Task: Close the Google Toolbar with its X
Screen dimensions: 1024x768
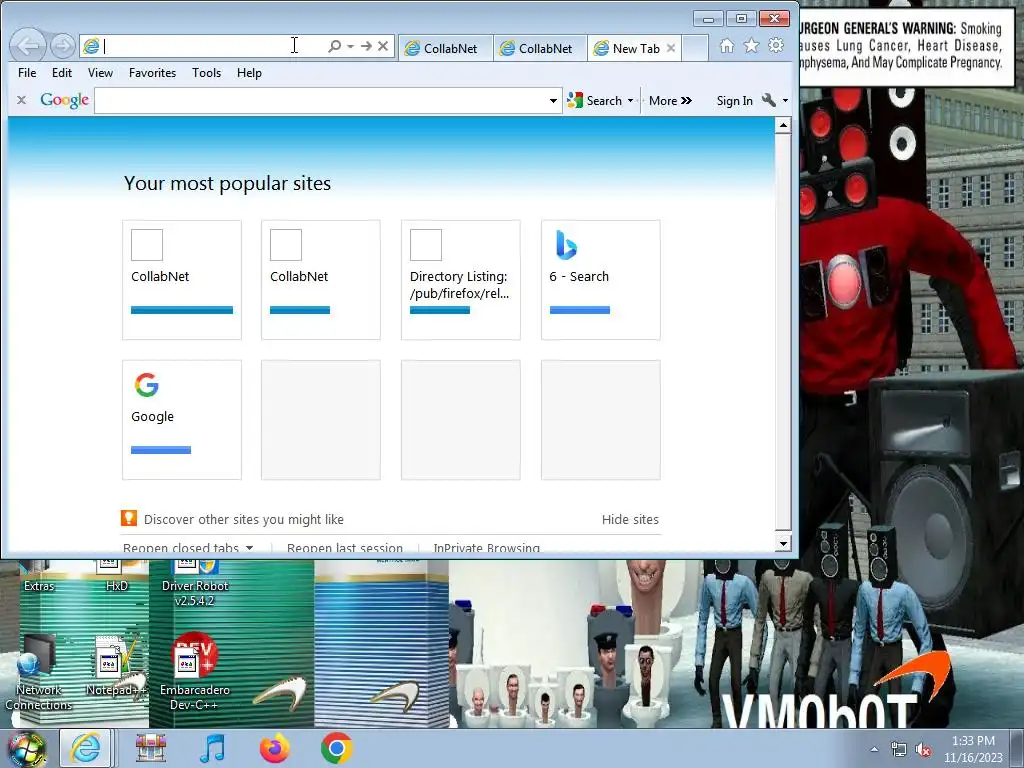Action: coord(22,100)
